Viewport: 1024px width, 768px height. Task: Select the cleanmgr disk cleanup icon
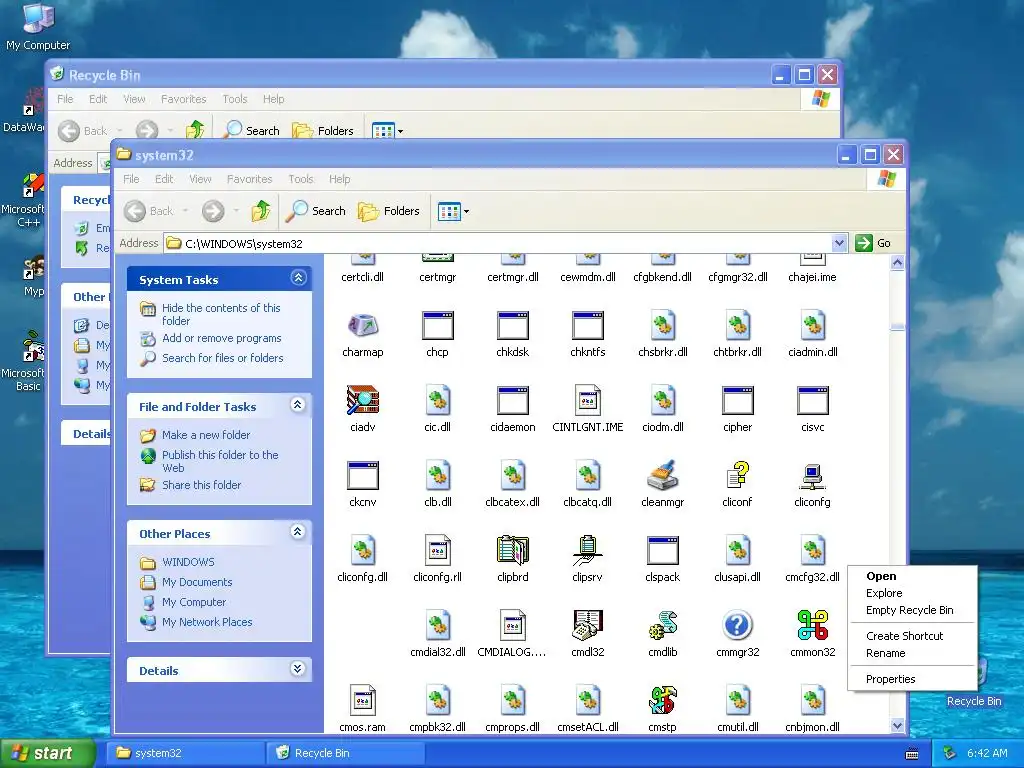(x=662, y=476)
